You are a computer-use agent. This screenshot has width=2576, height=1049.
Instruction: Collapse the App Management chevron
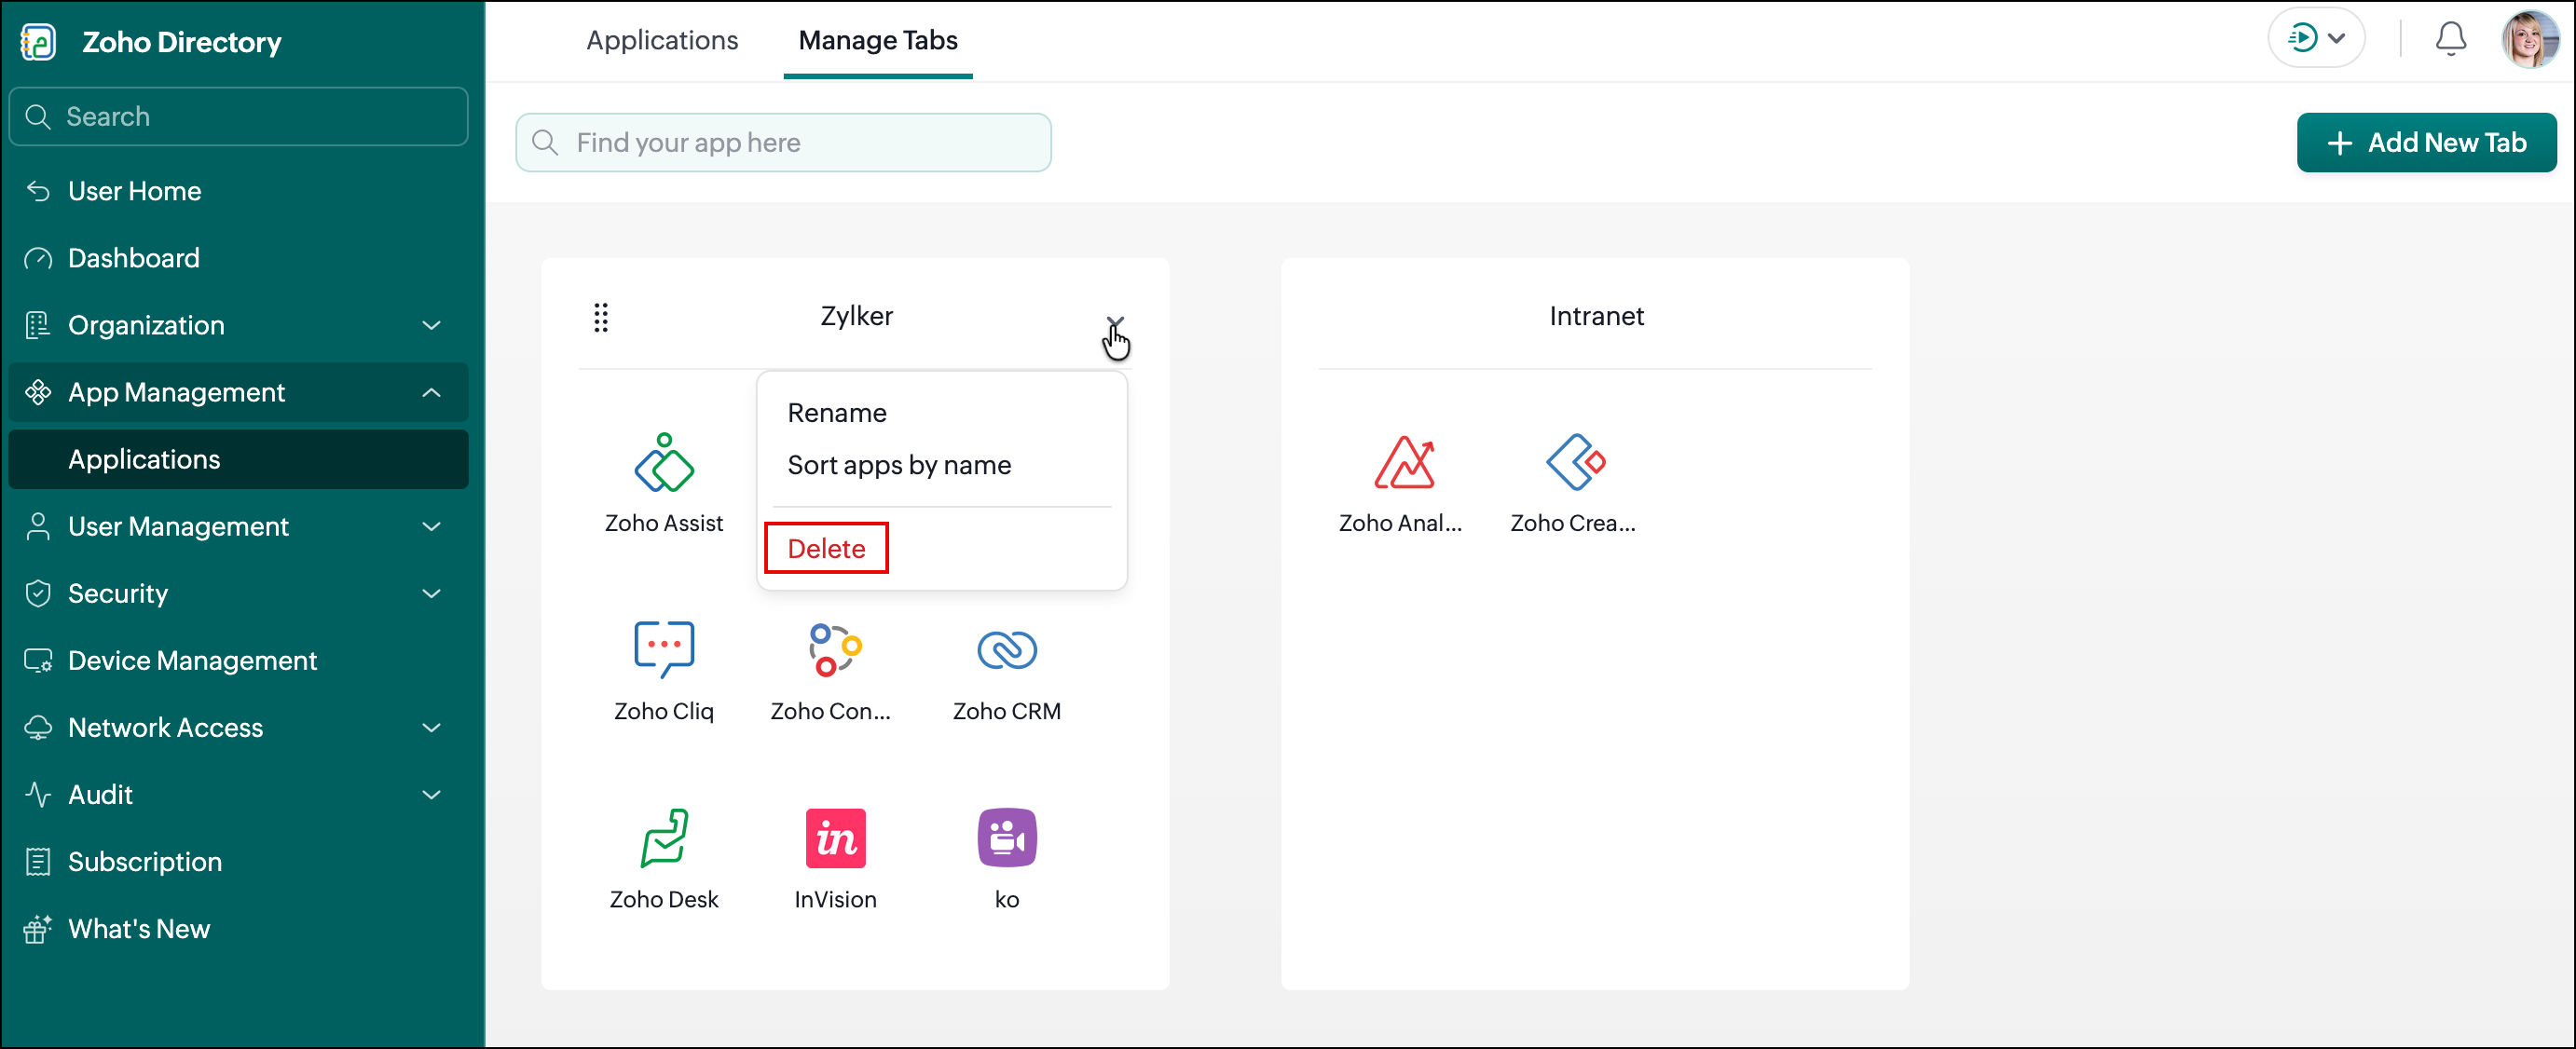(432, 392)
